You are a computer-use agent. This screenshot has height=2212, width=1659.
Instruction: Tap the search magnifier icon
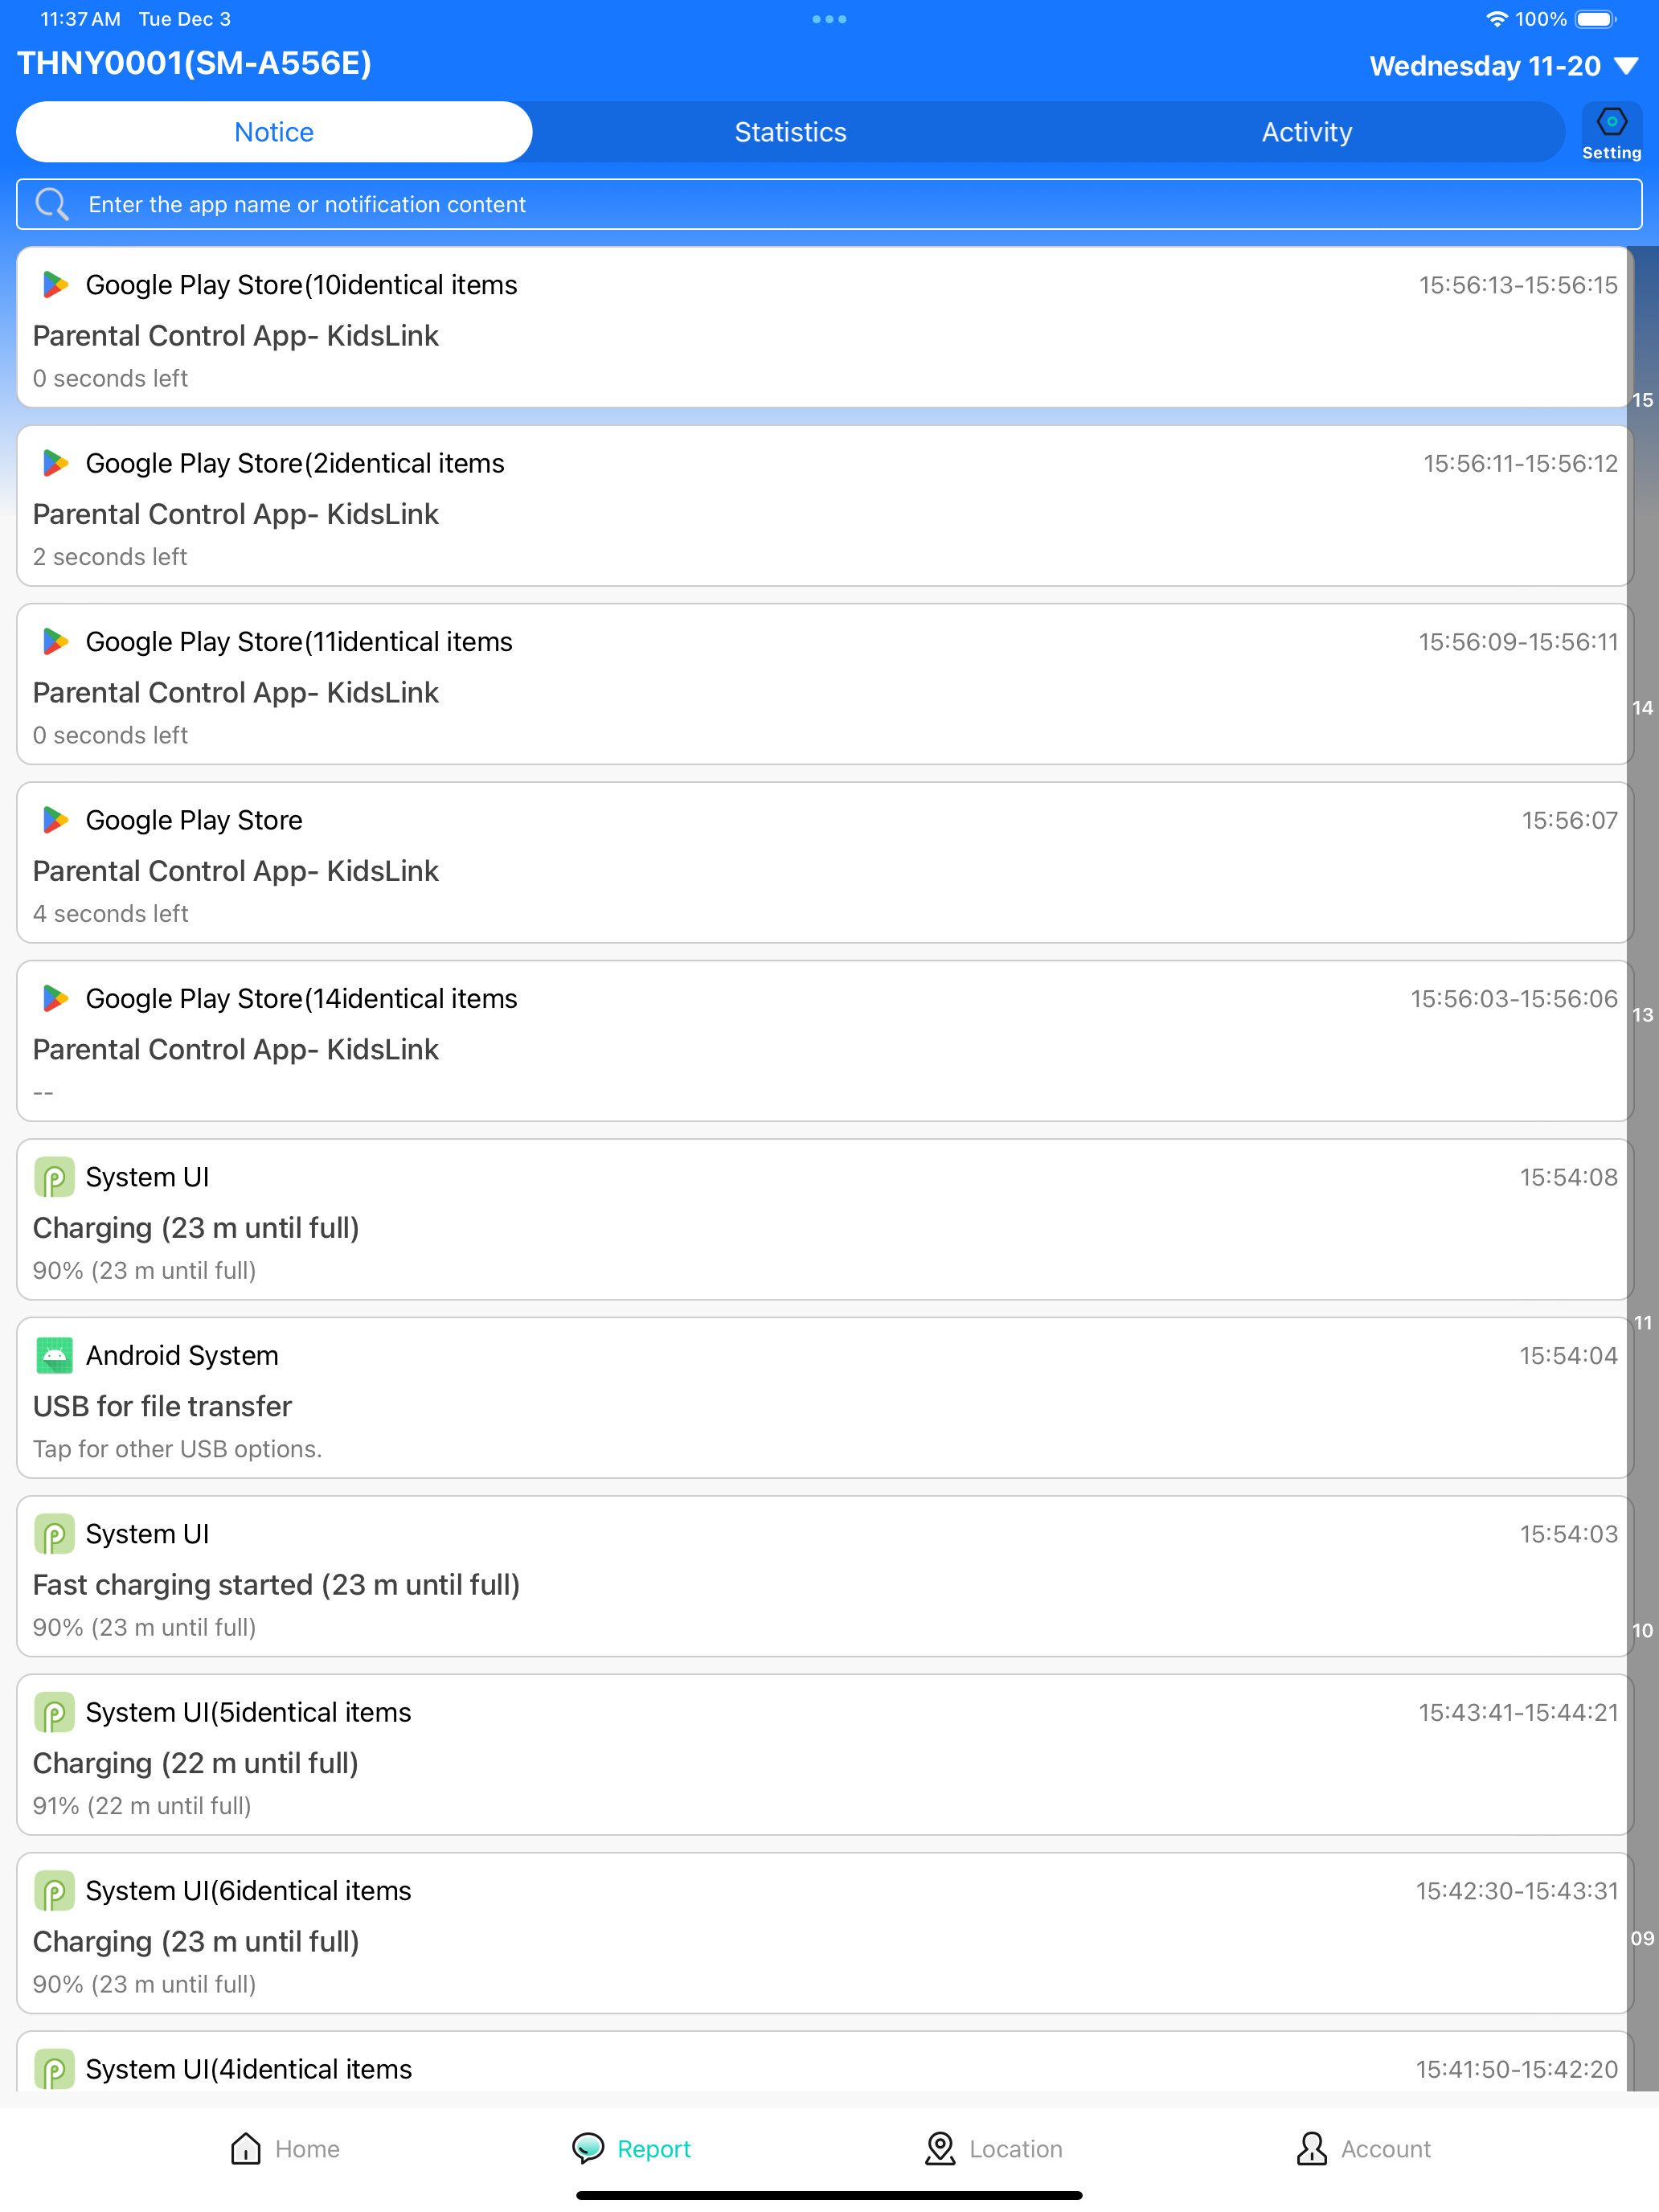52,204
